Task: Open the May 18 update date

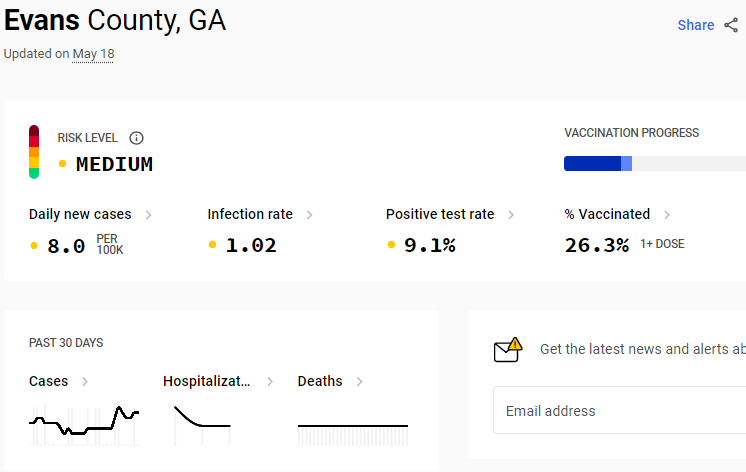Action: click(x=93, y=54)
